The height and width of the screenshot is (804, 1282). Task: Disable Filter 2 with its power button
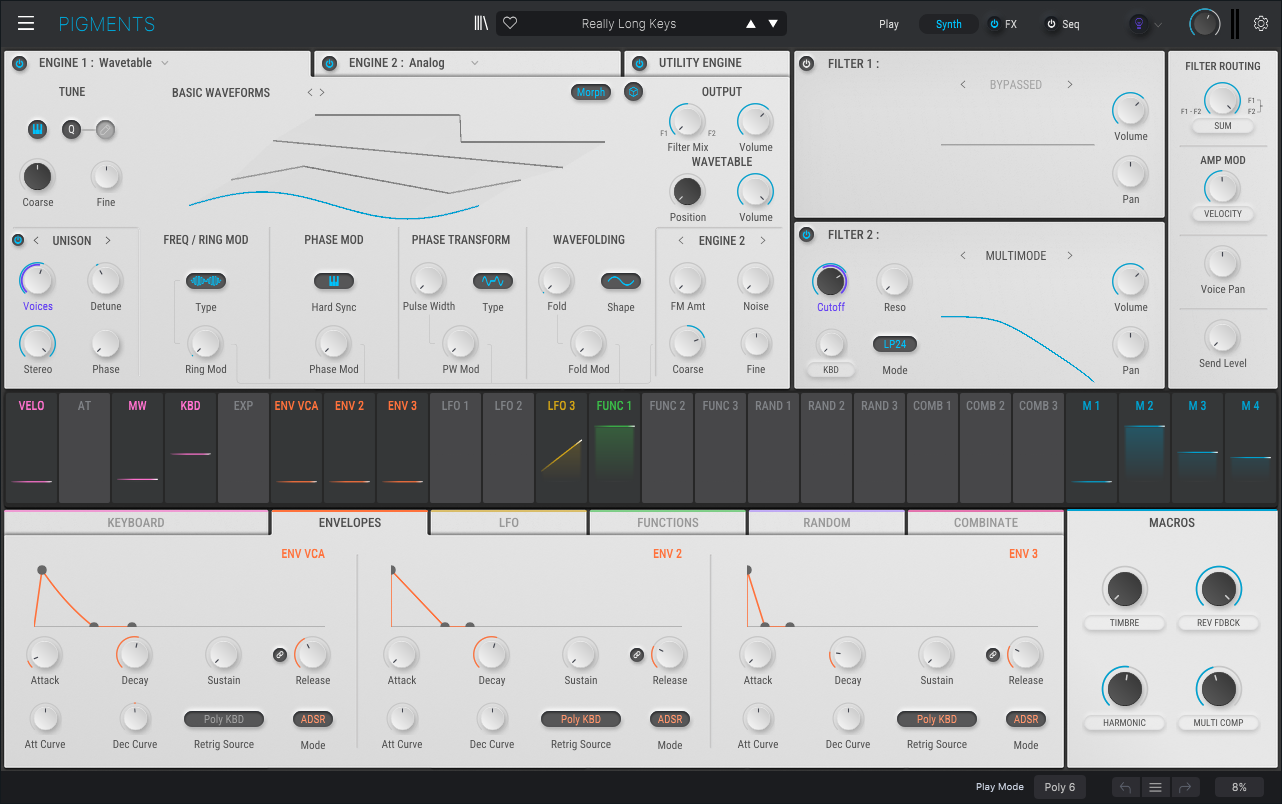807,235
